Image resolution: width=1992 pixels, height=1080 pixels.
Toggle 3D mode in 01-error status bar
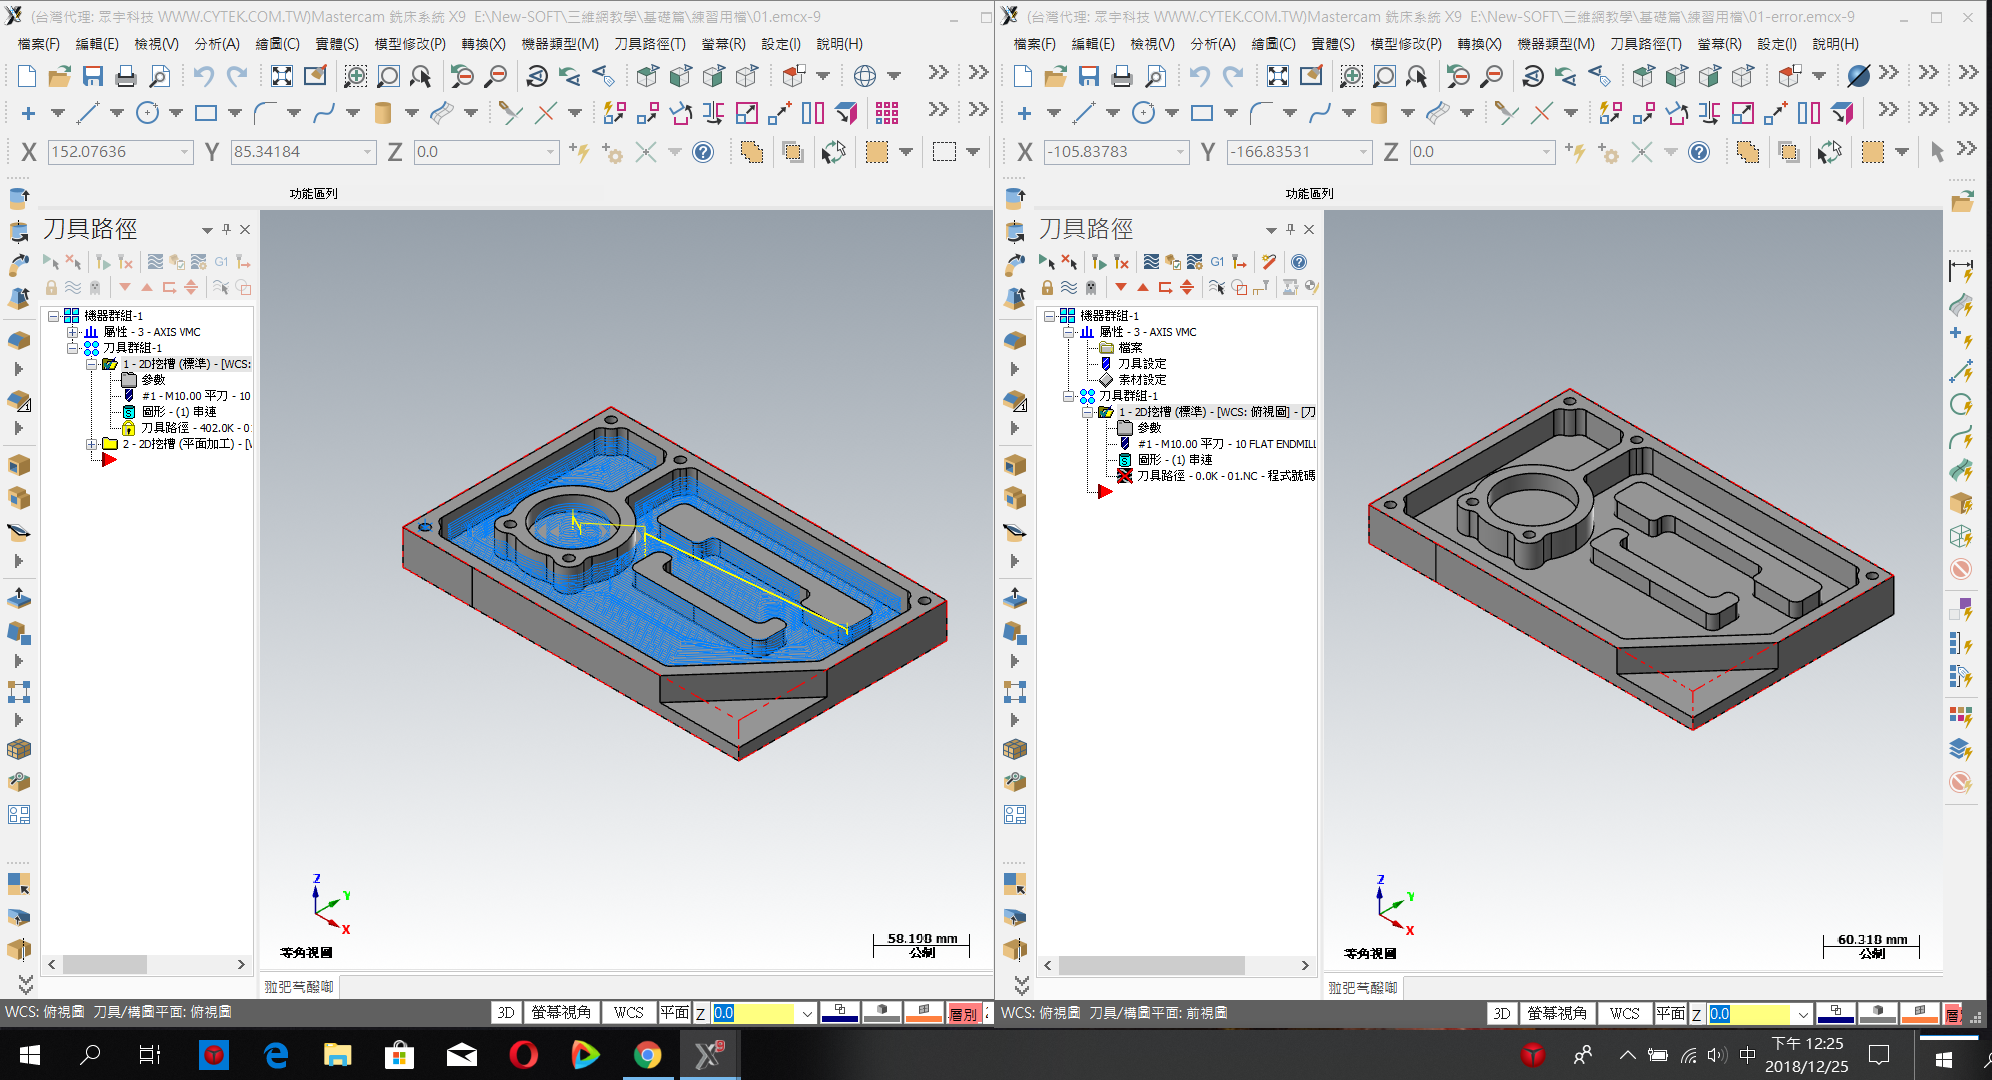coord(1502,1014)
